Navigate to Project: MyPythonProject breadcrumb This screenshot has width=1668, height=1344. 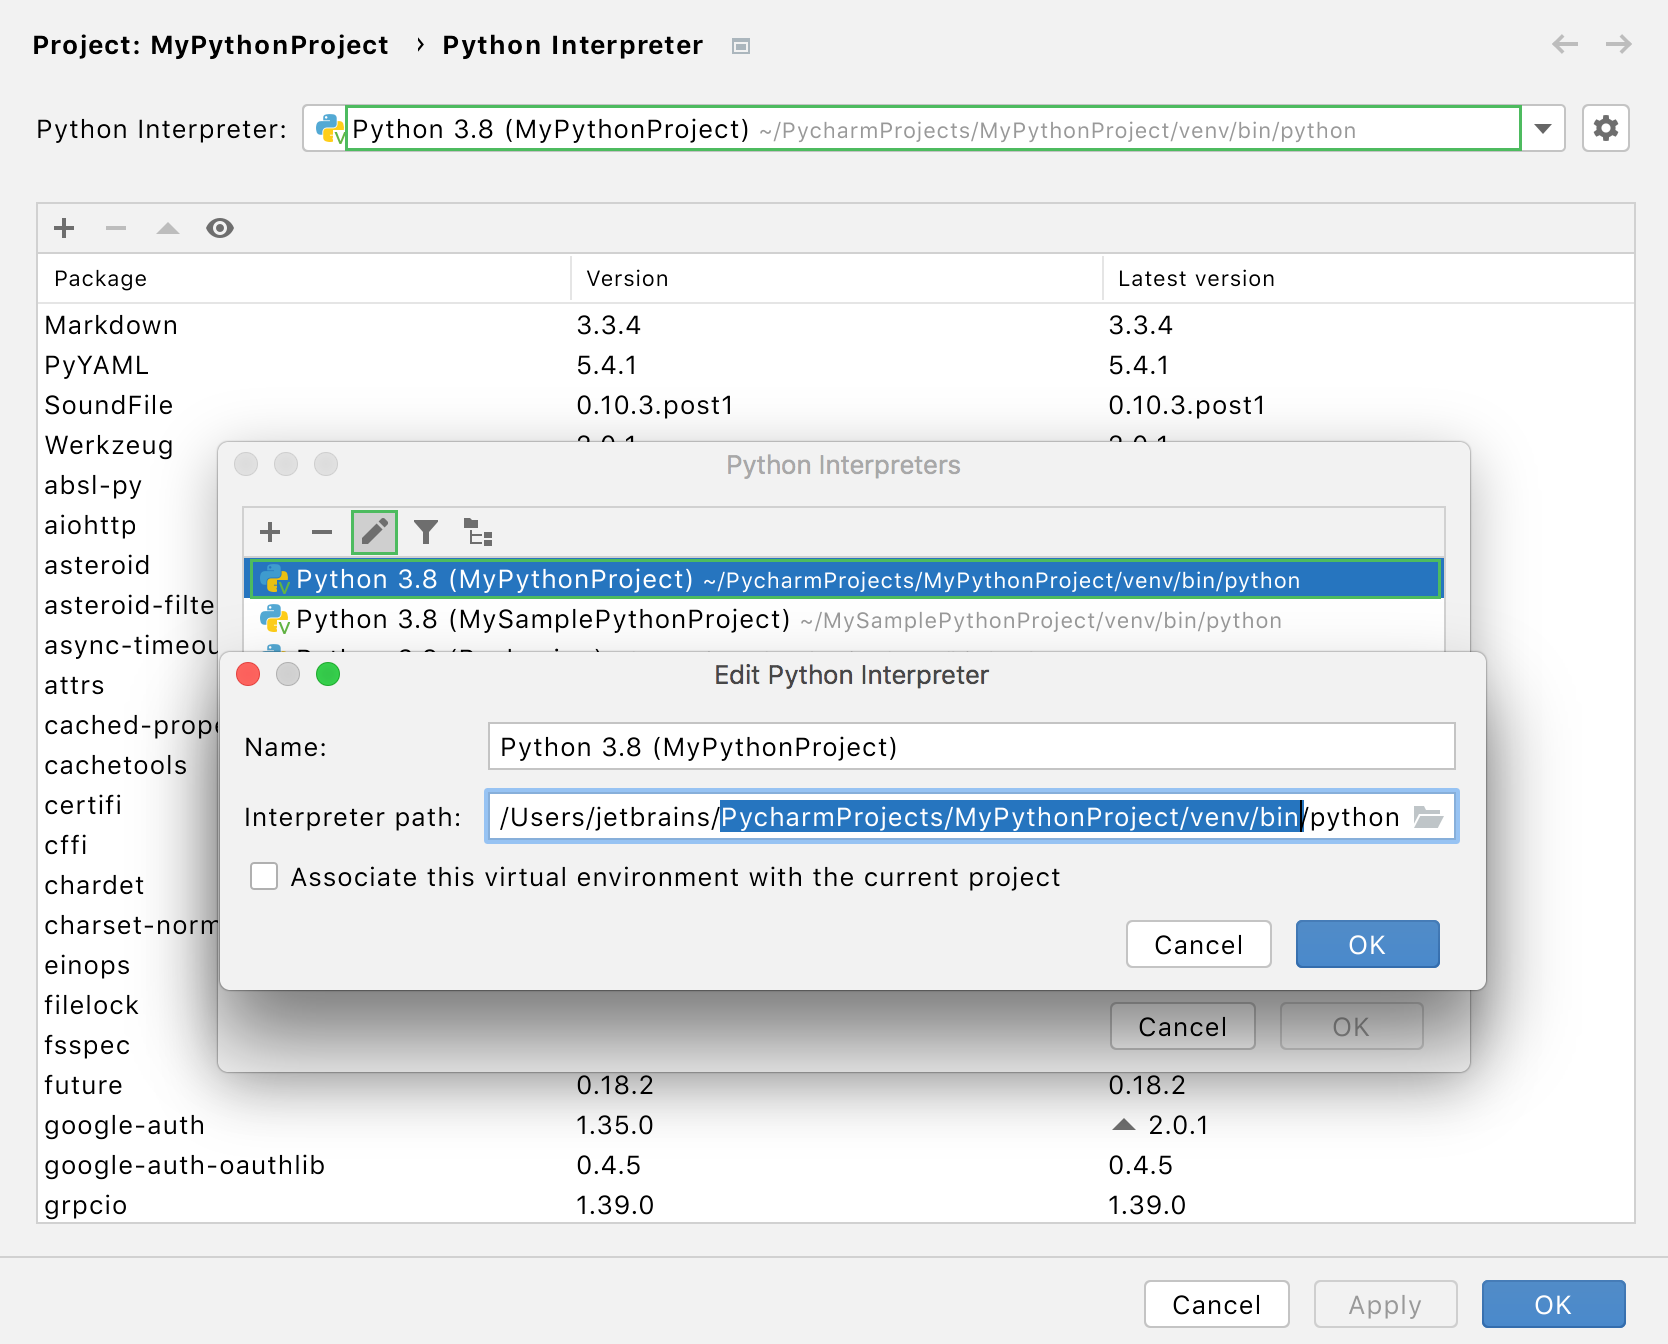210,45
